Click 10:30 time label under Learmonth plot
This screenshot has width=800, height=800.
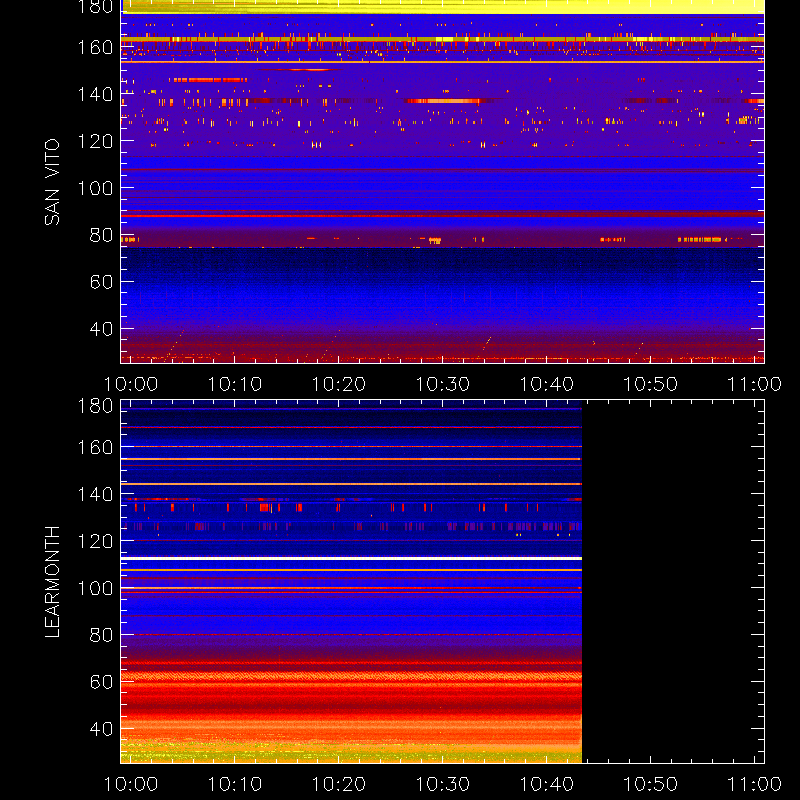click(x=442, y=784)
